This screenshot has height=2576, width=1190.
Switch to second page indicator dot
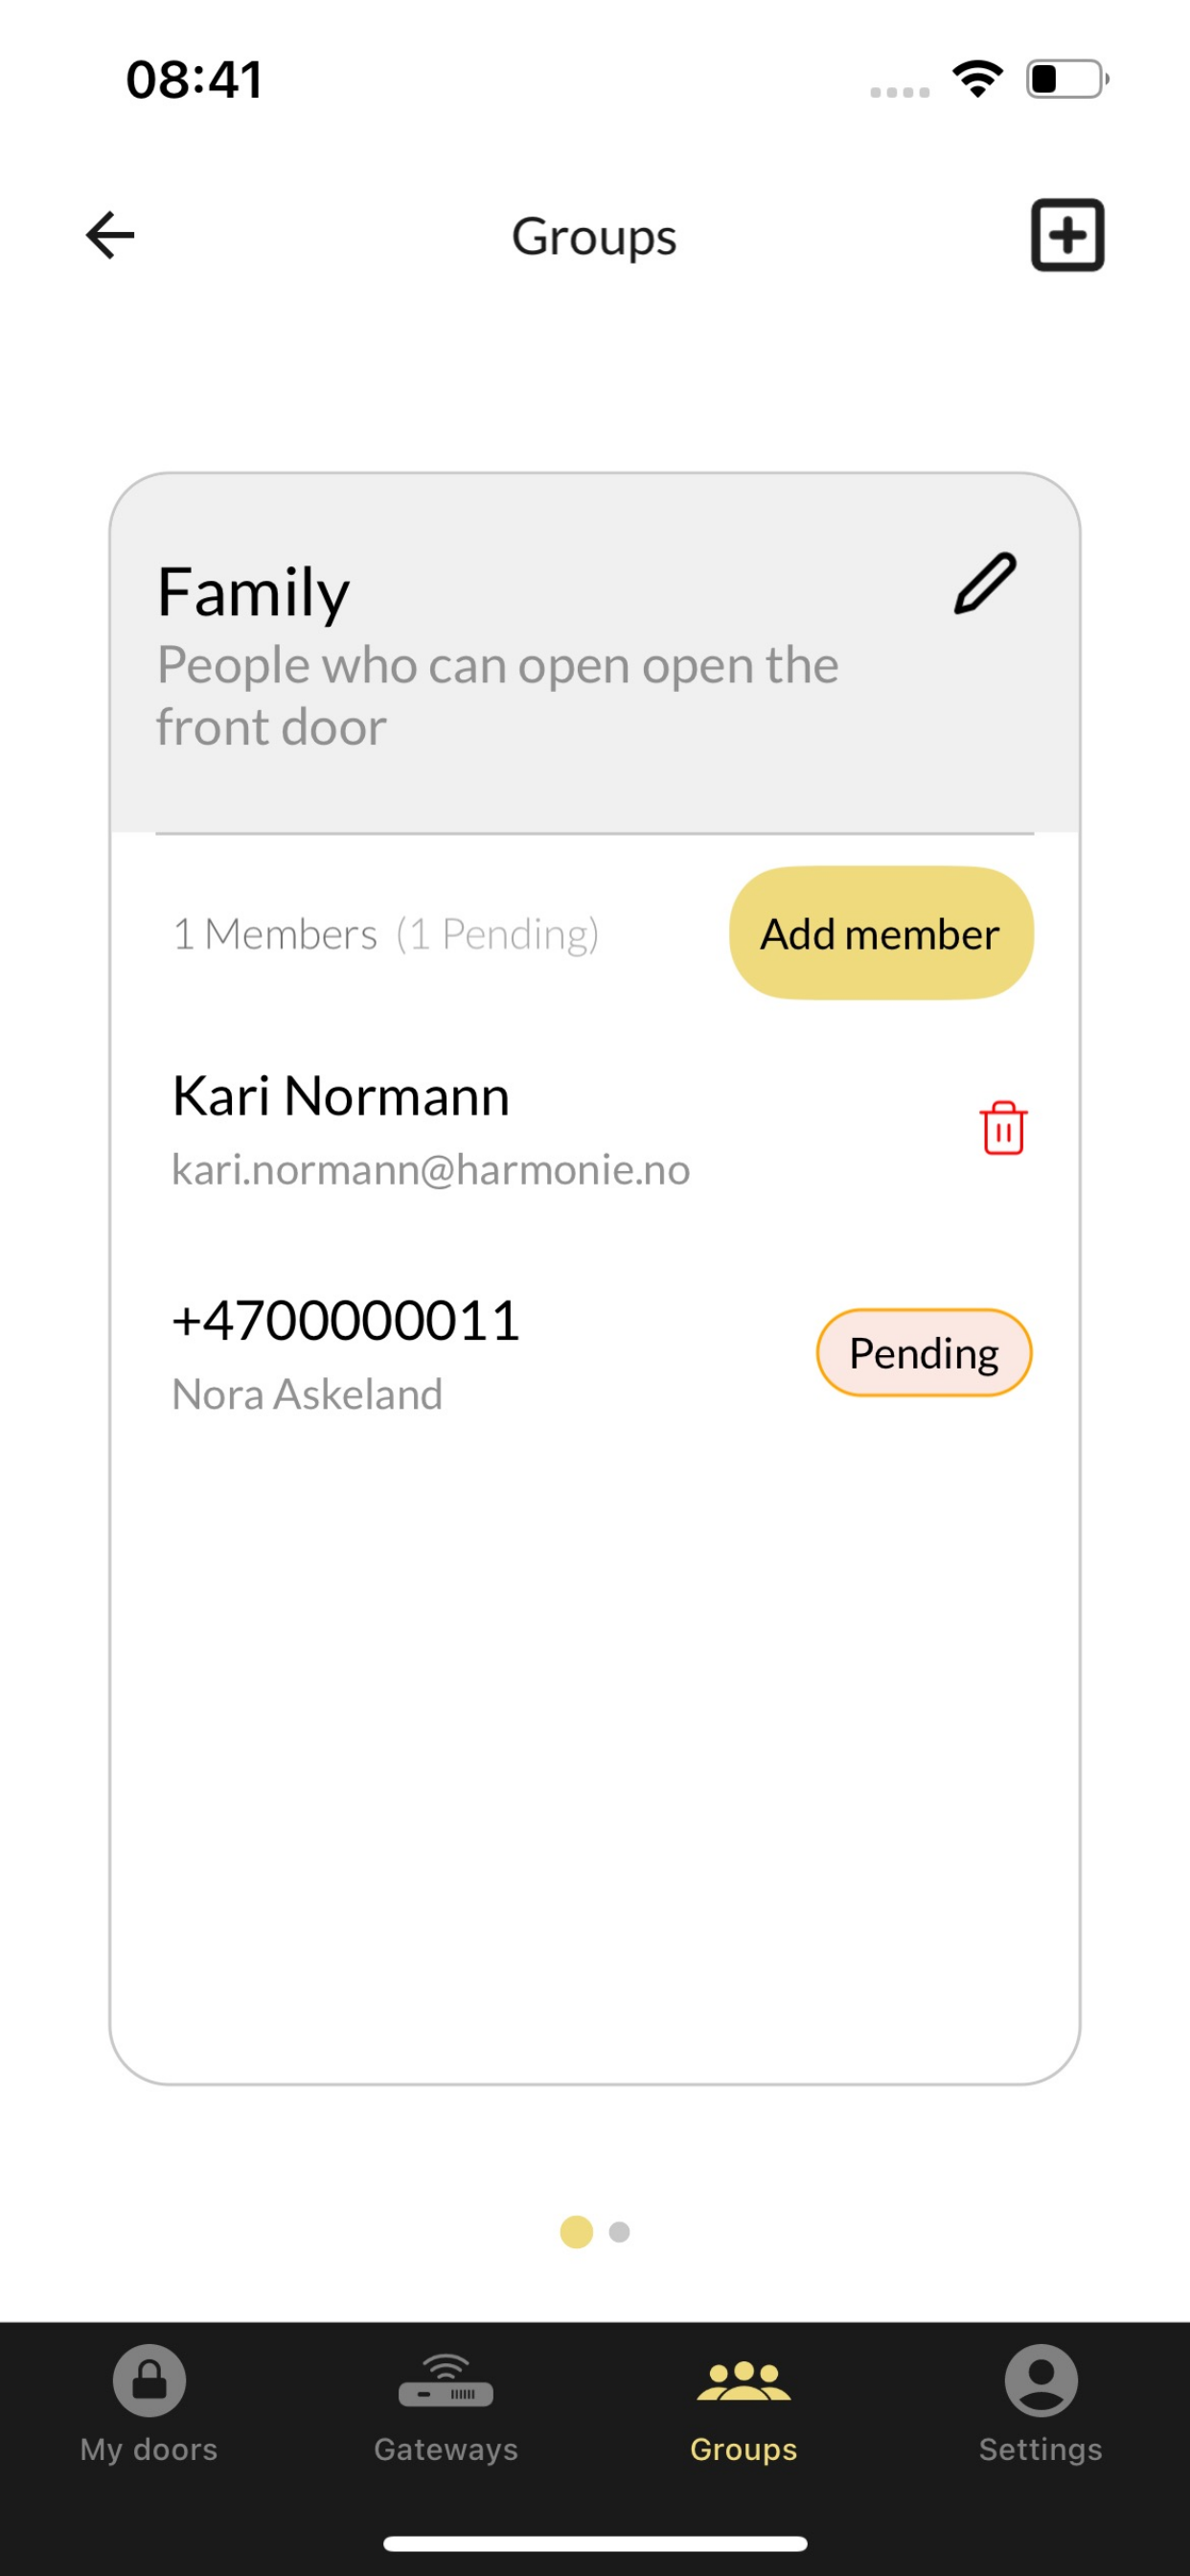(619, 2231)
